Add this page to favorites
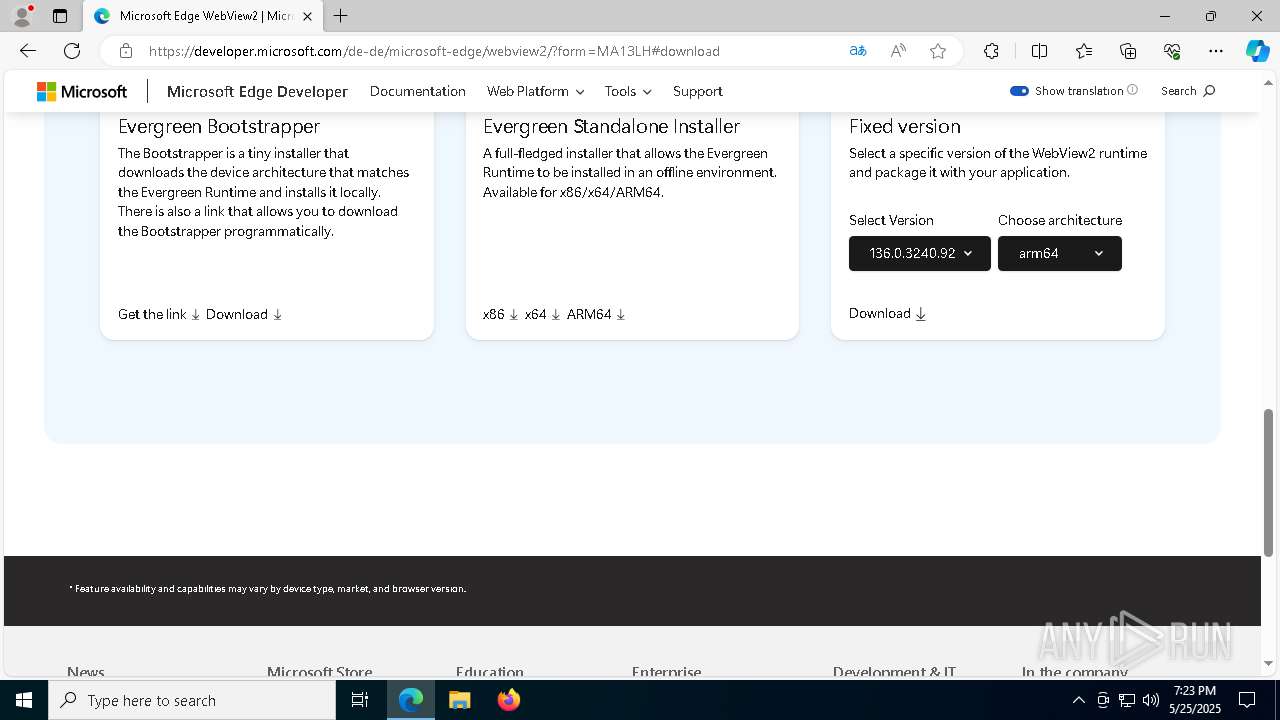This screenshot has height=720, width=1280. coord(938,51)
